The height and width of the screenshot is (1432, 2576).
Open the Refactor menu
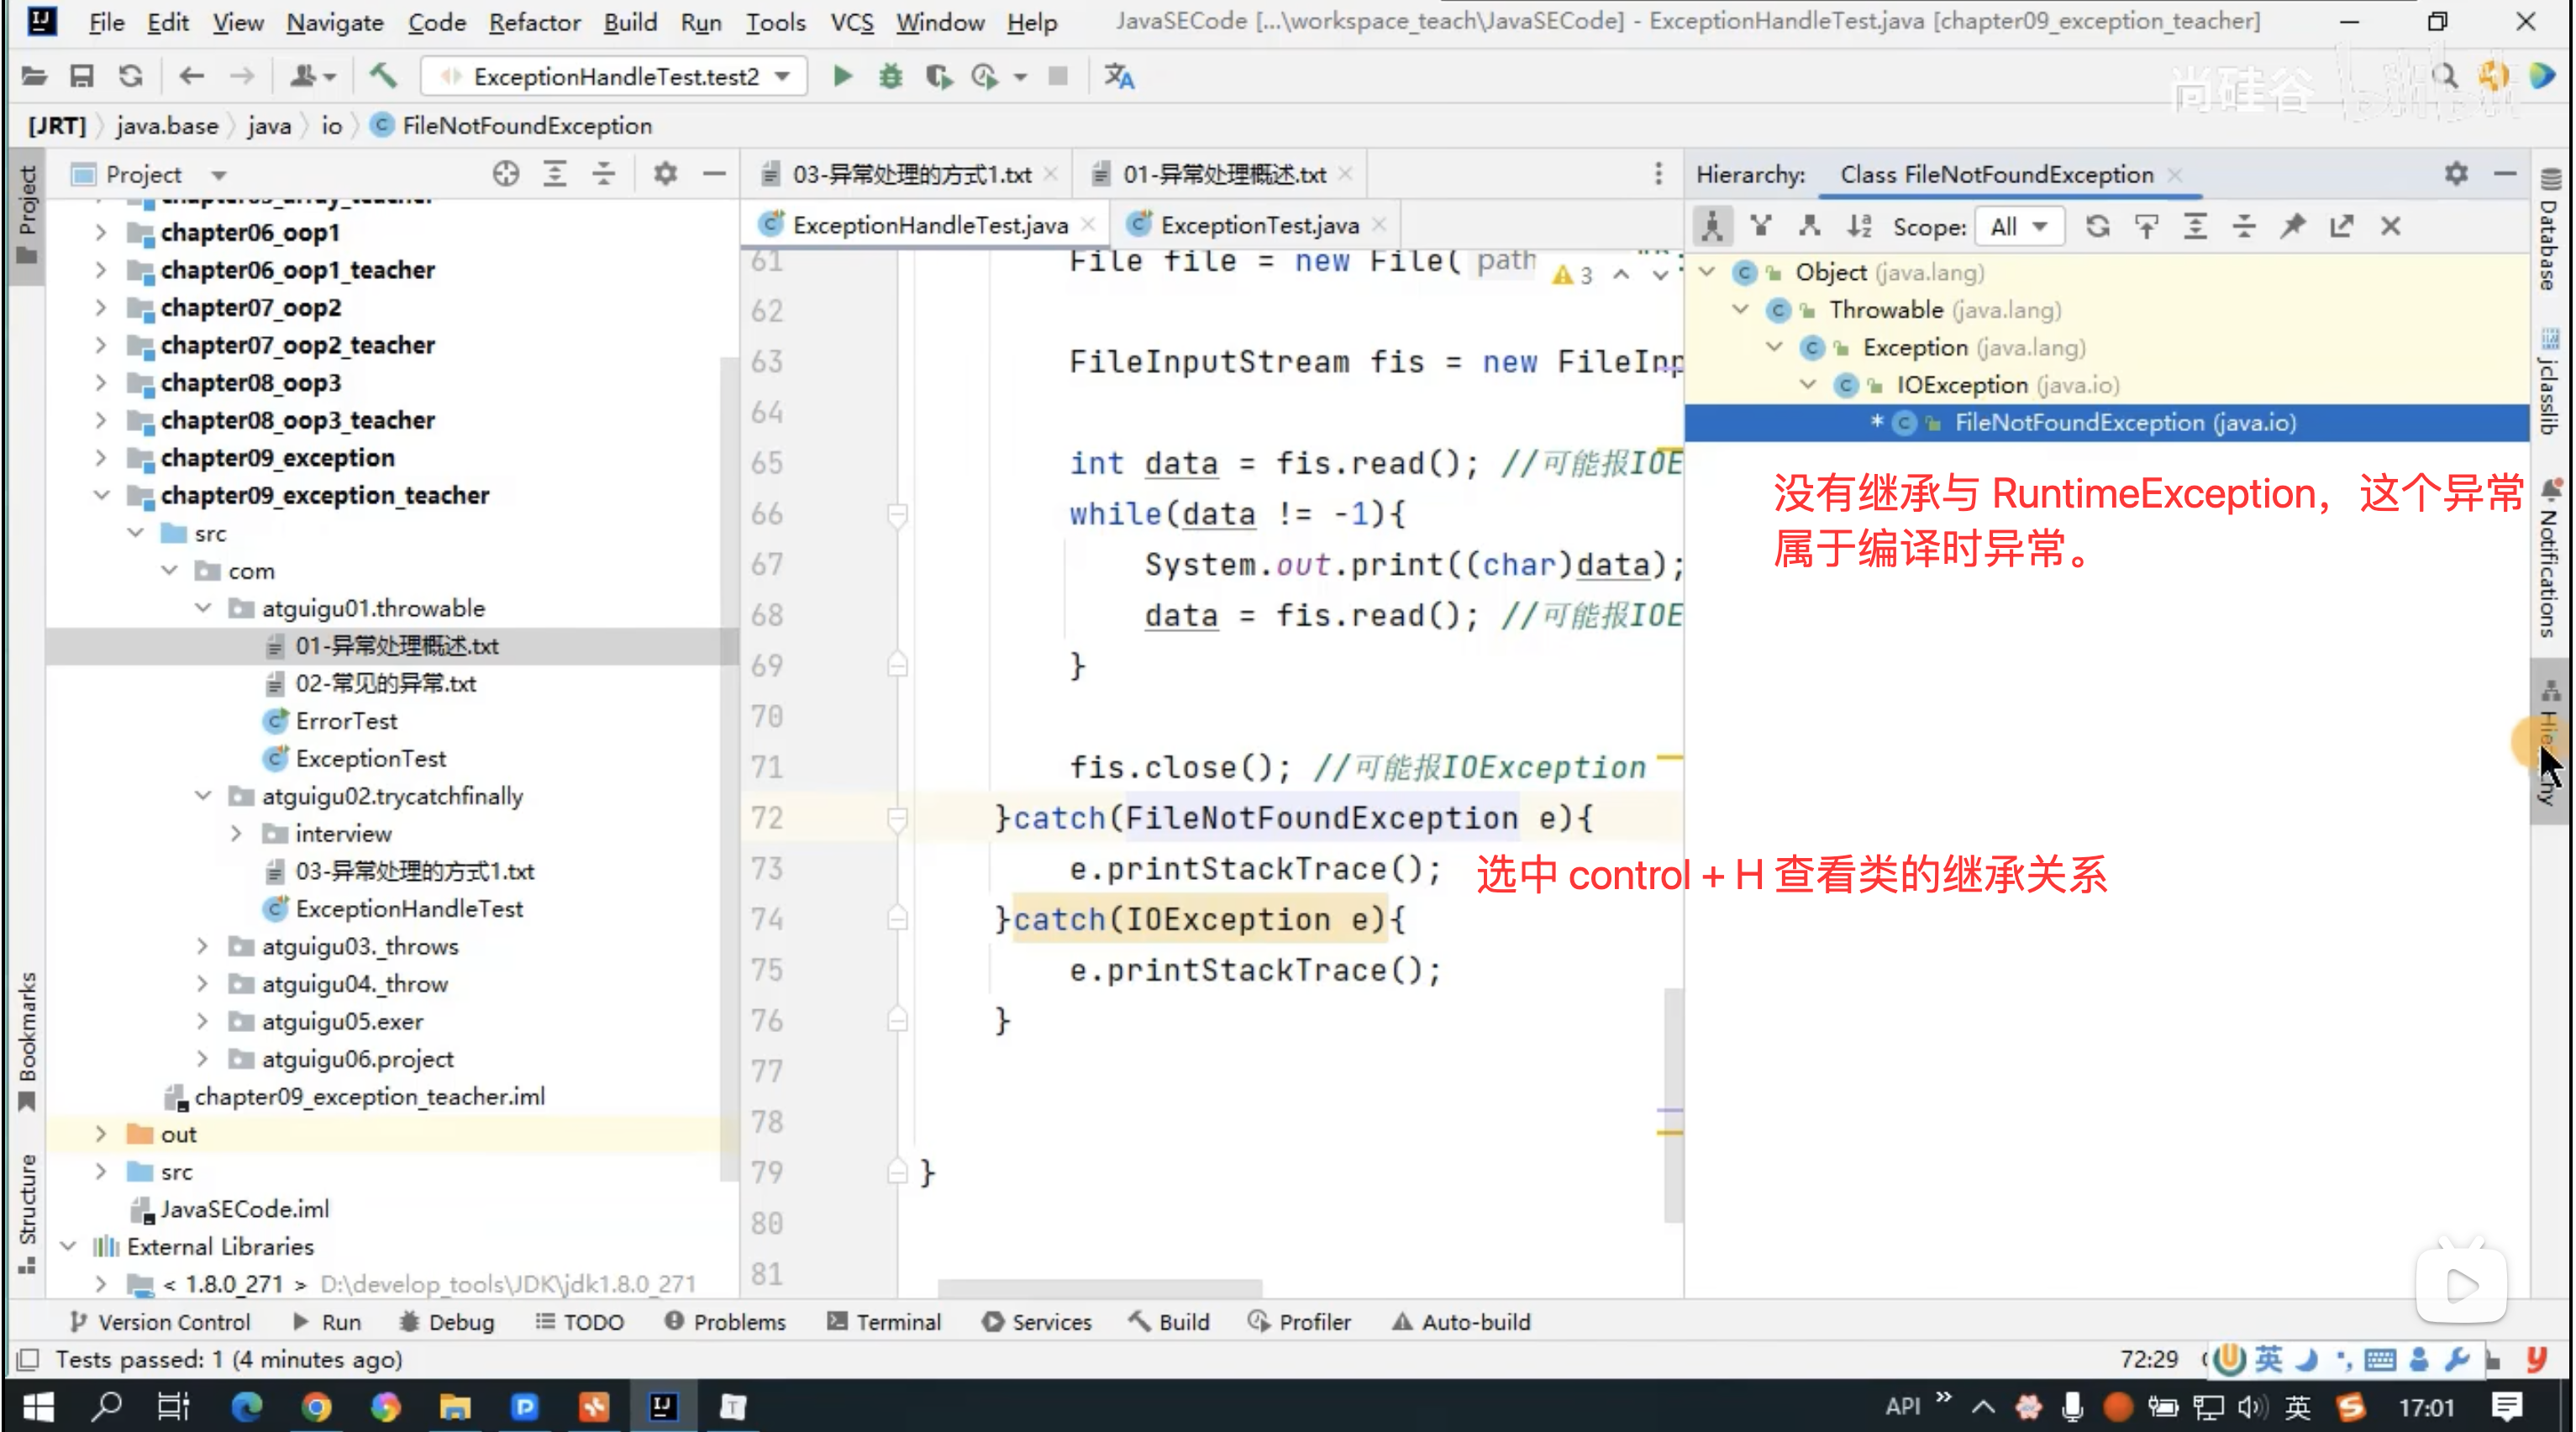click(x=534, y=22)
